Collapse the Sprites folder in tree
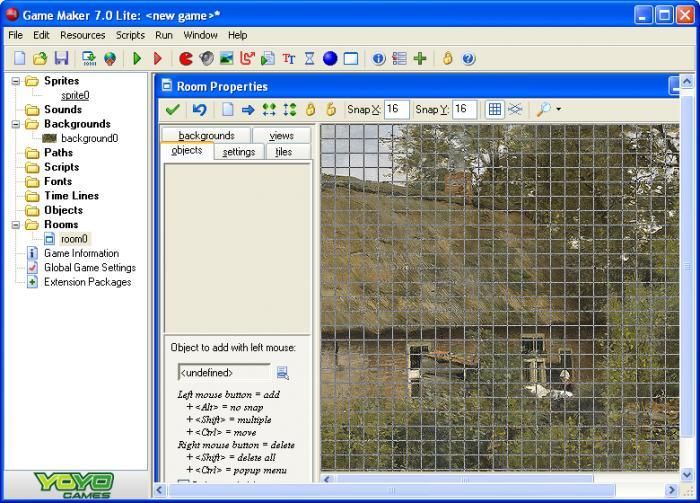 pos(16,81)
